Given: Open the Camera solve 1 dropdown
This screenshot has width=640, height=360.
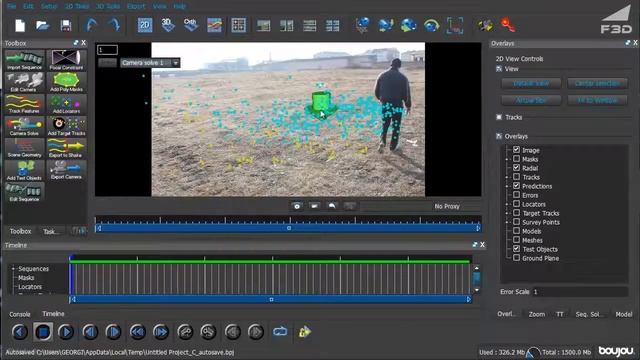Looking at the screenshot, I should click(x=150, y=63).
